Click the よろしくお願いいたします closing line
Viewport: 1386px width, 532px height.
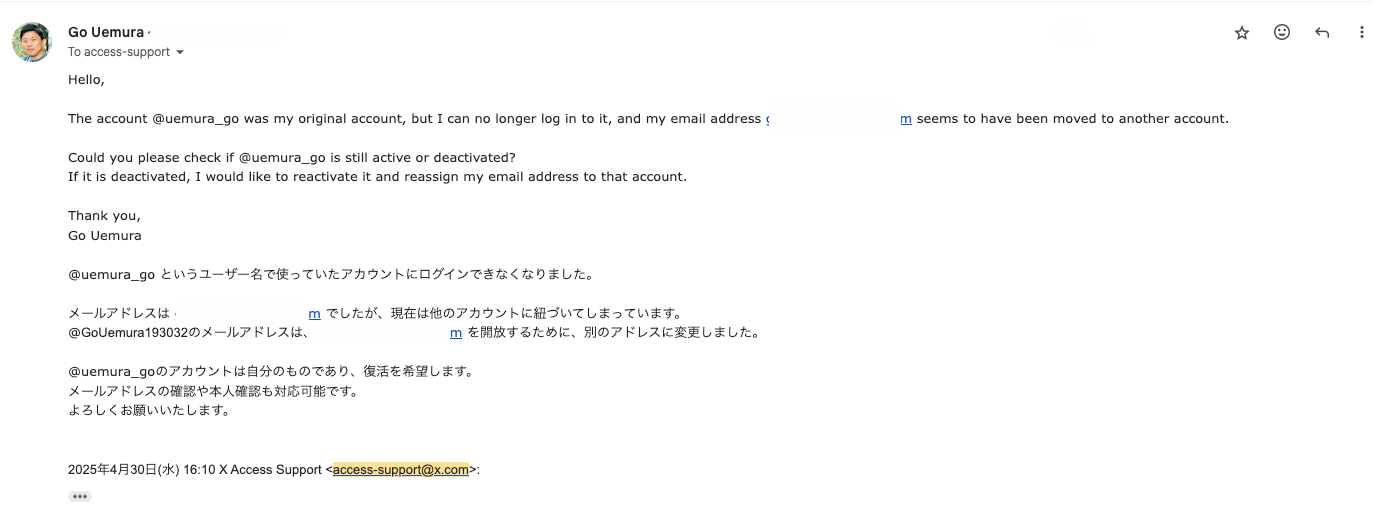149,410
